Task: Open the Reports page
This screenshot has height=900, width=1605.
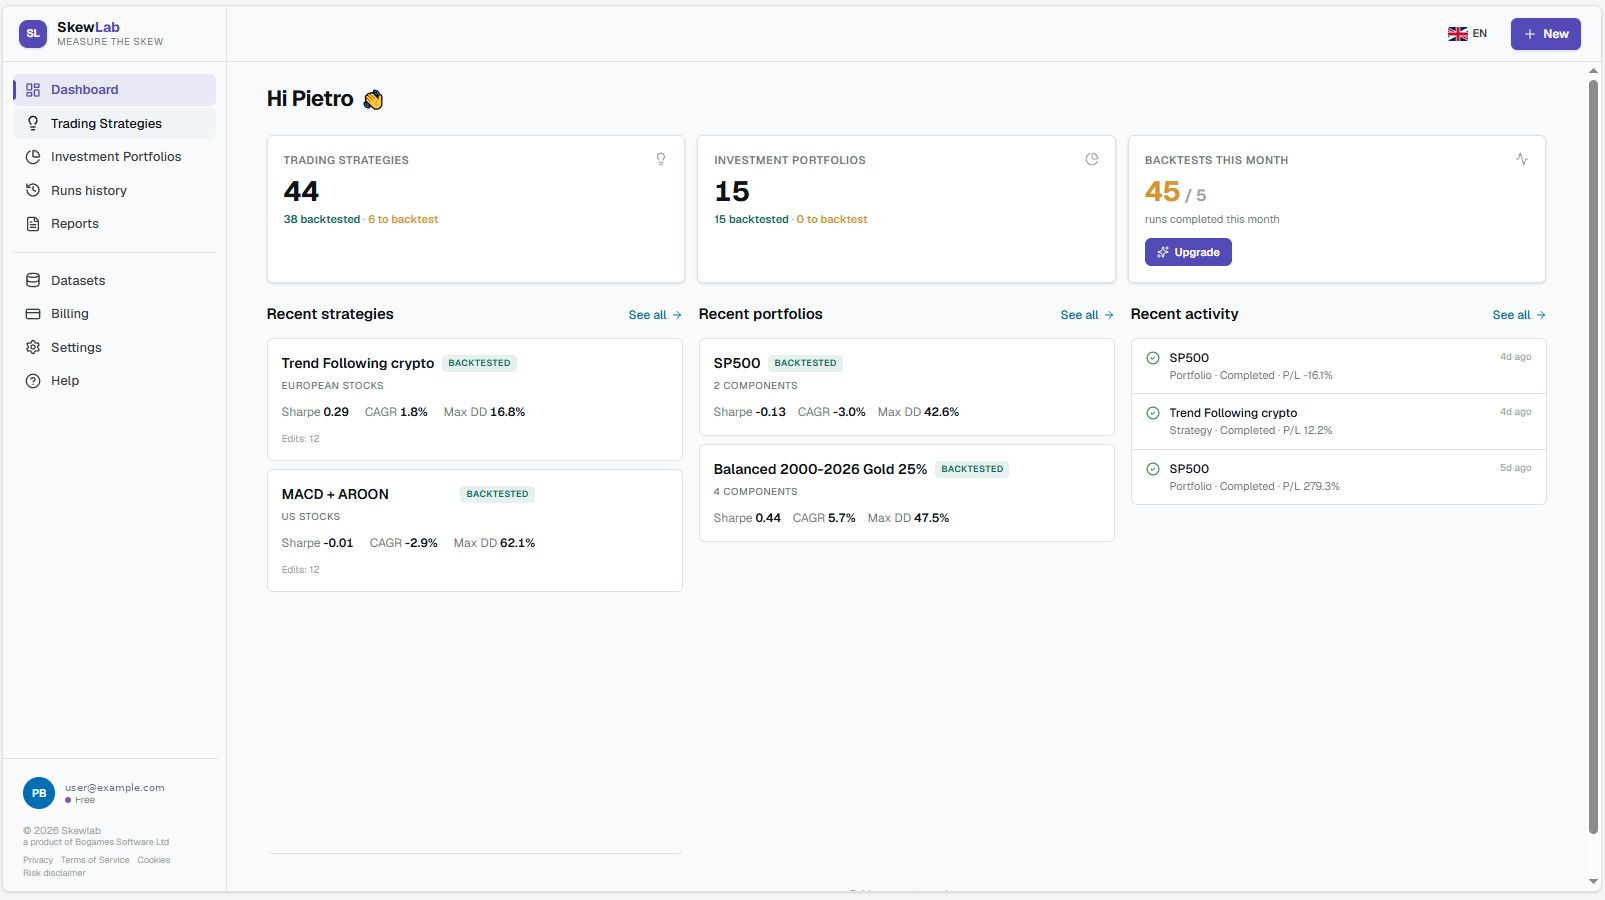Action: 114,224
